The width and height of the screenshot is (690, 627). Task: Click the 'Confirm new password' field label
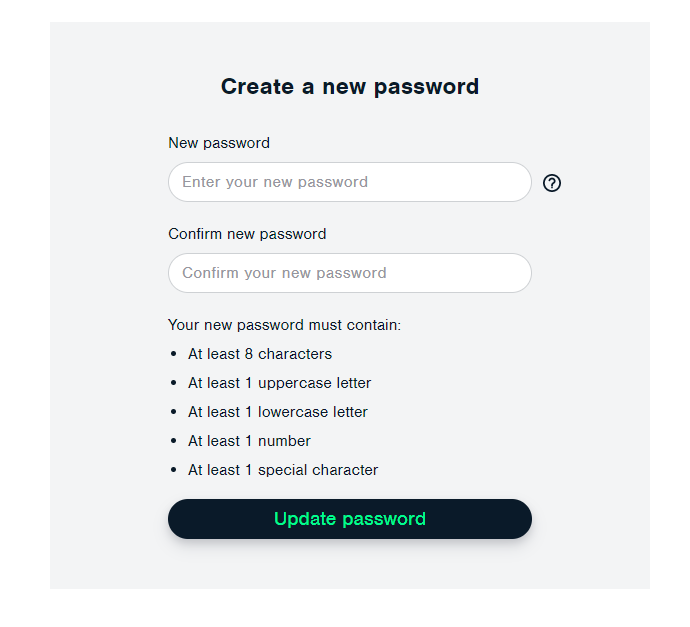pos(247,234)
